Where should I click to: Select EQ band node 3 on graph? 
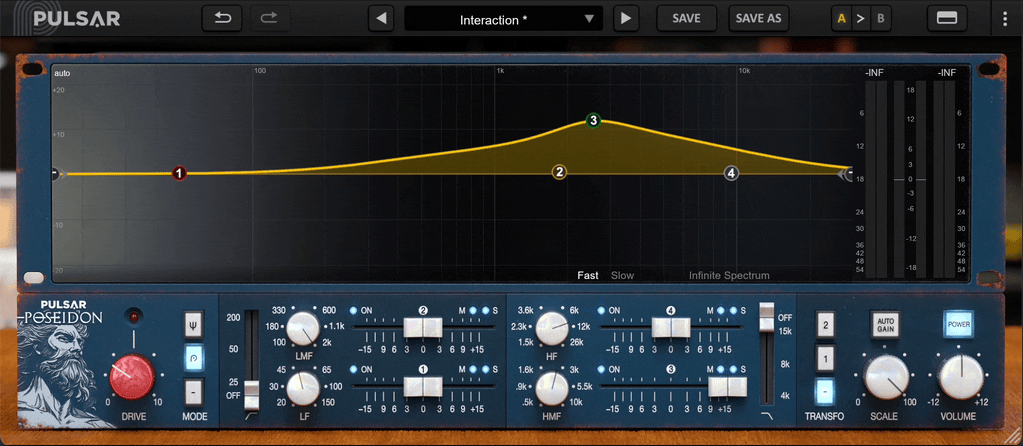[593, 121]
